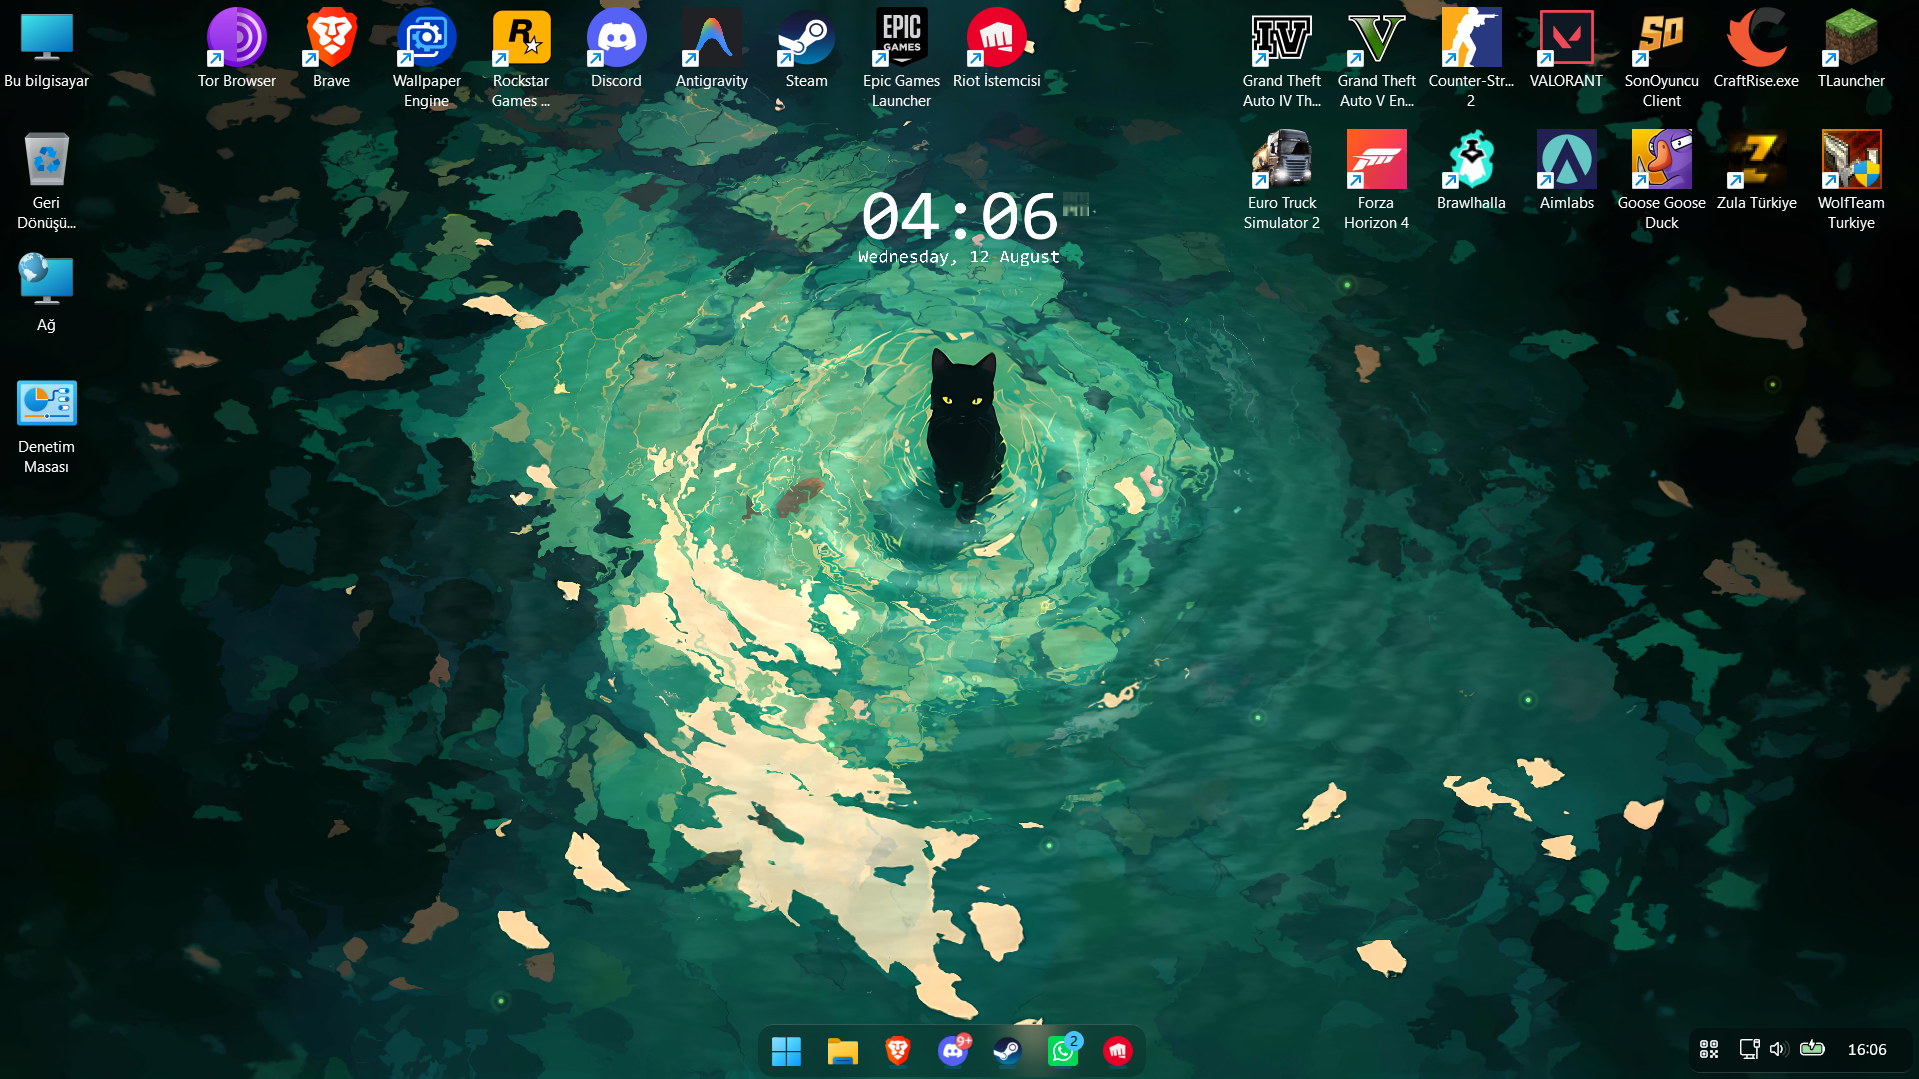Launch the Tor Browser shortcut

coord(237,50)
